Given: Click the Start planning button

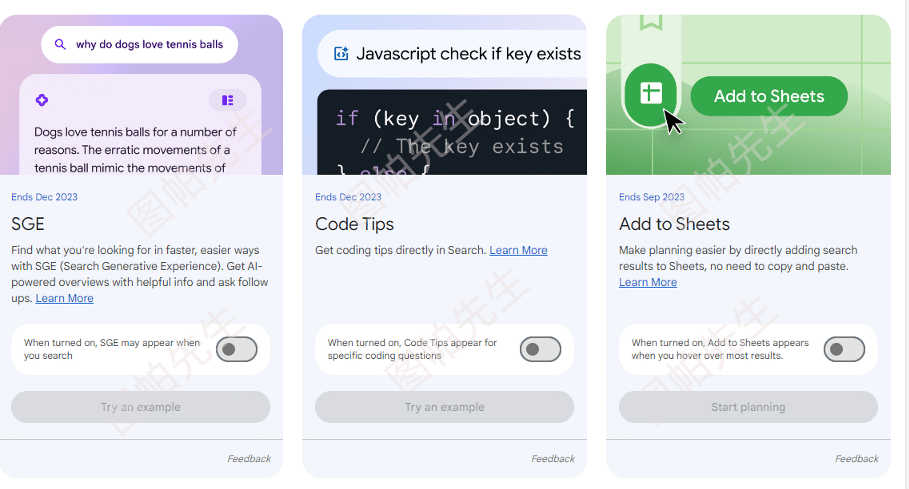Looking at the screenshot, I should pyautogui.click(x=748, y=407).
